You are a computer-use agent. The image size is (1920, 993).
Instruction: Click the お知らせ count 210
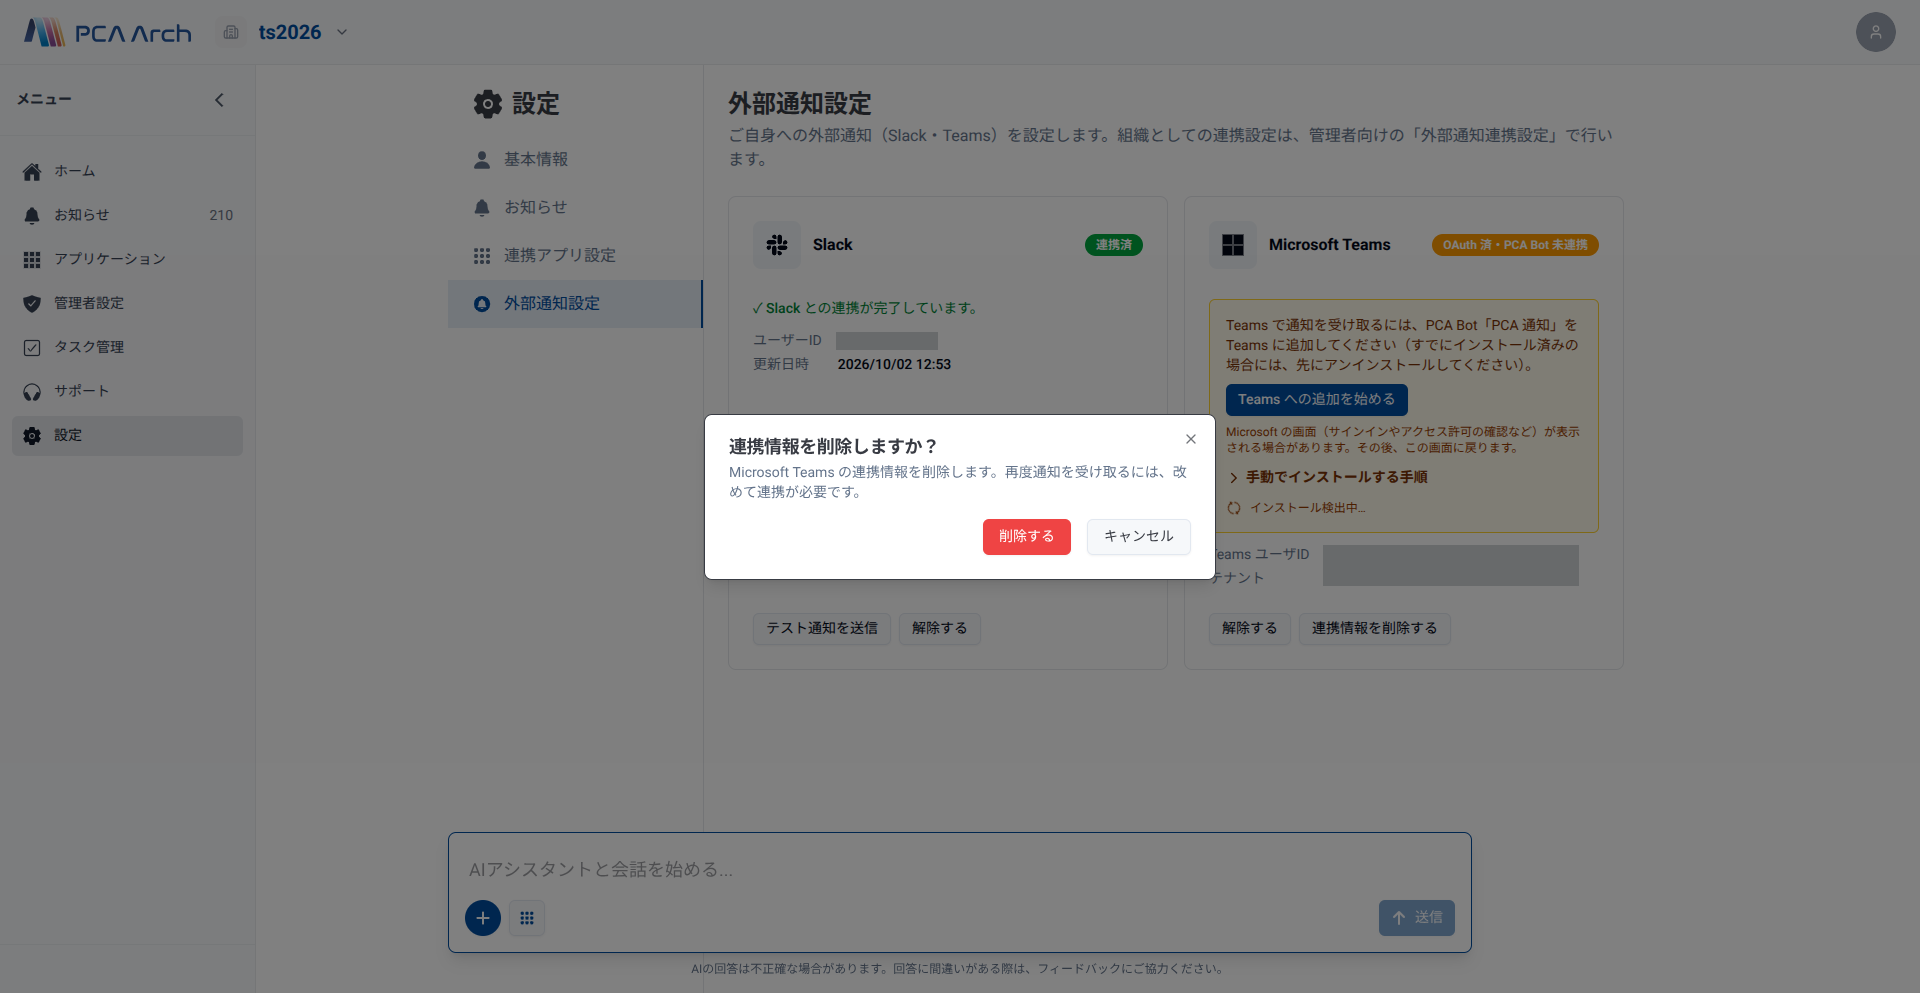tap(221, 215)
